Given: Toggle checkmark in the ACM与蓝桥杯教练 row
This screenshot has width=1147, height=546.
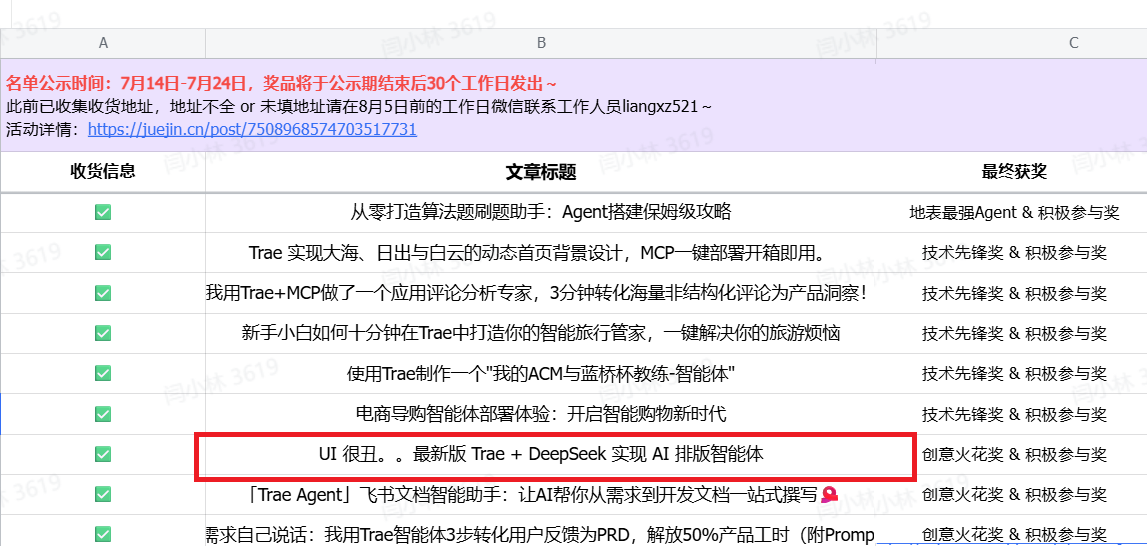Looking at the screenshot, I should pyautogui.click(x=103, y=374).
